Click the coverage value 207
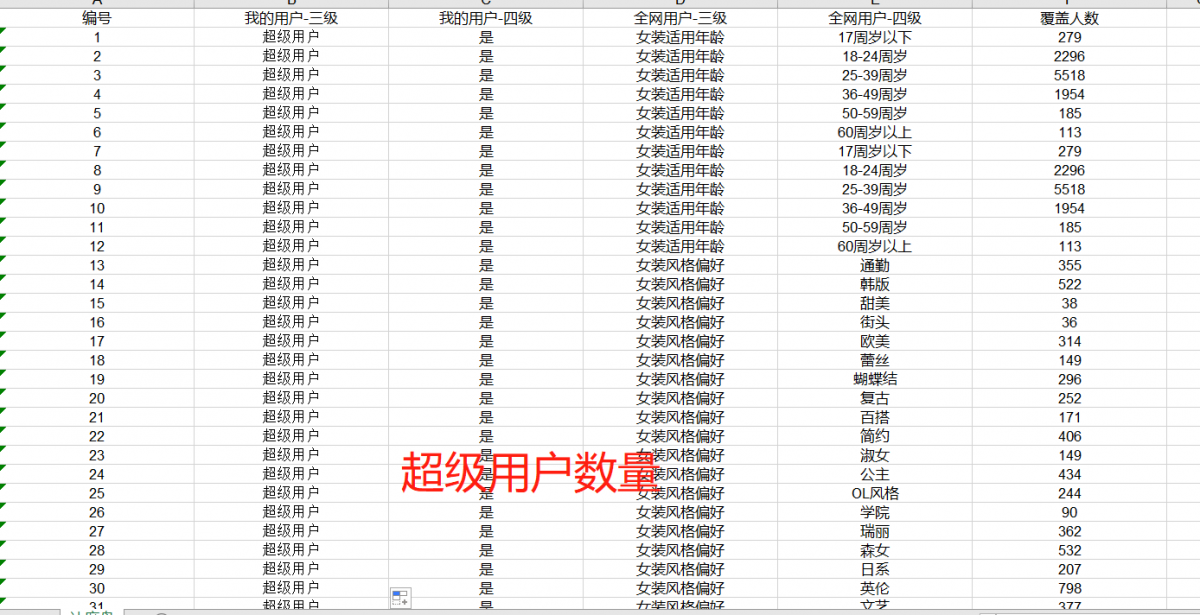 click(x=1069, y=569)
